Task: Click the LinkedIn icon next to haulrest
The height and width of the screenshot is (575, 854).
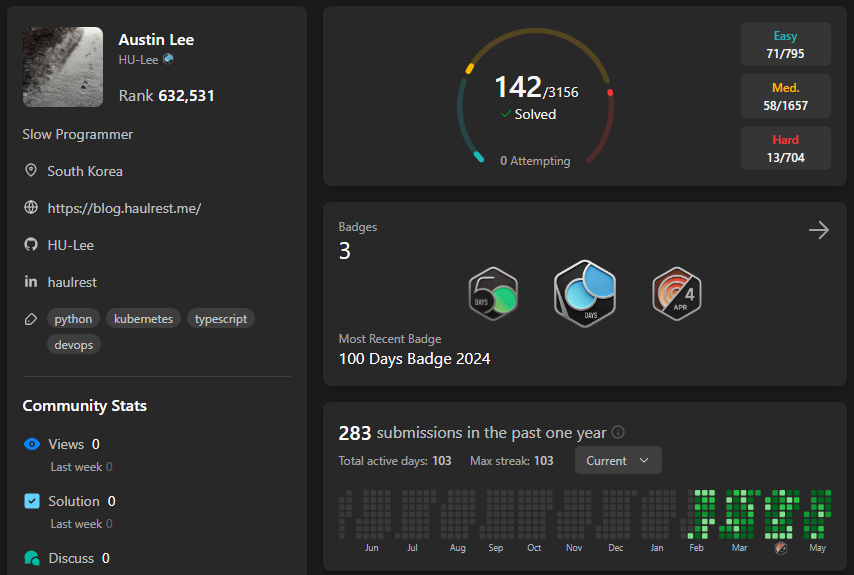Action: coord(31,282)
